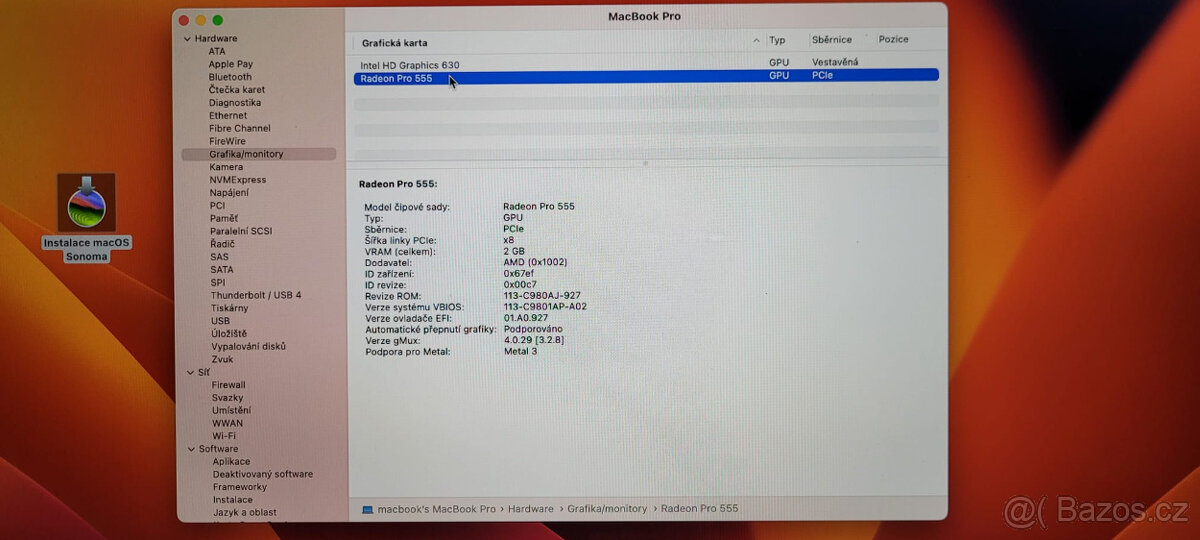Screen dimensions: 1200x540
Task: Select WWAN under Síť
Action: (227, 423)
